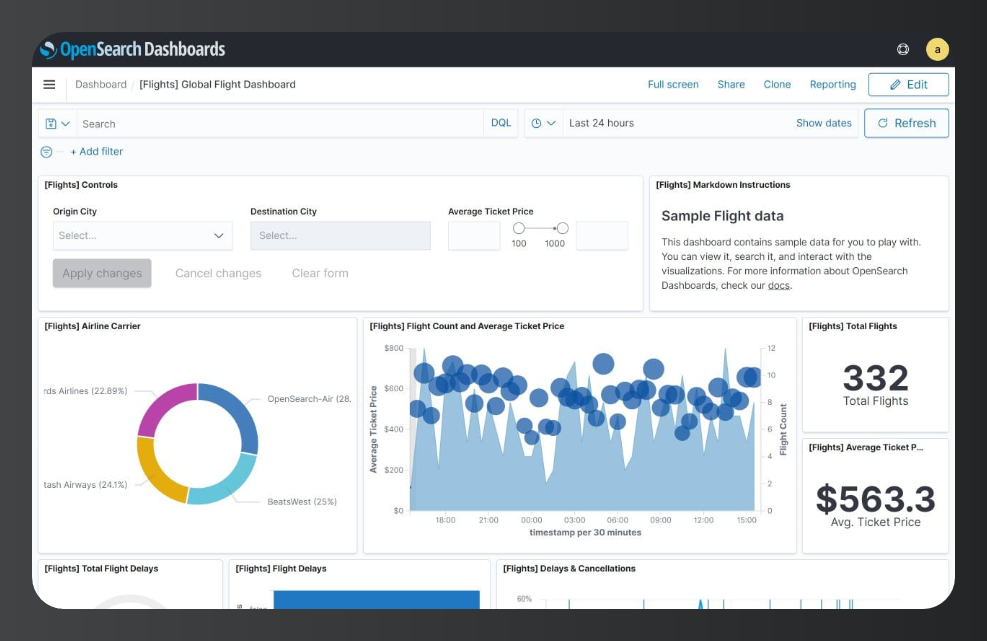
Task: Click Clear form
Action: [x=320, y=273]
